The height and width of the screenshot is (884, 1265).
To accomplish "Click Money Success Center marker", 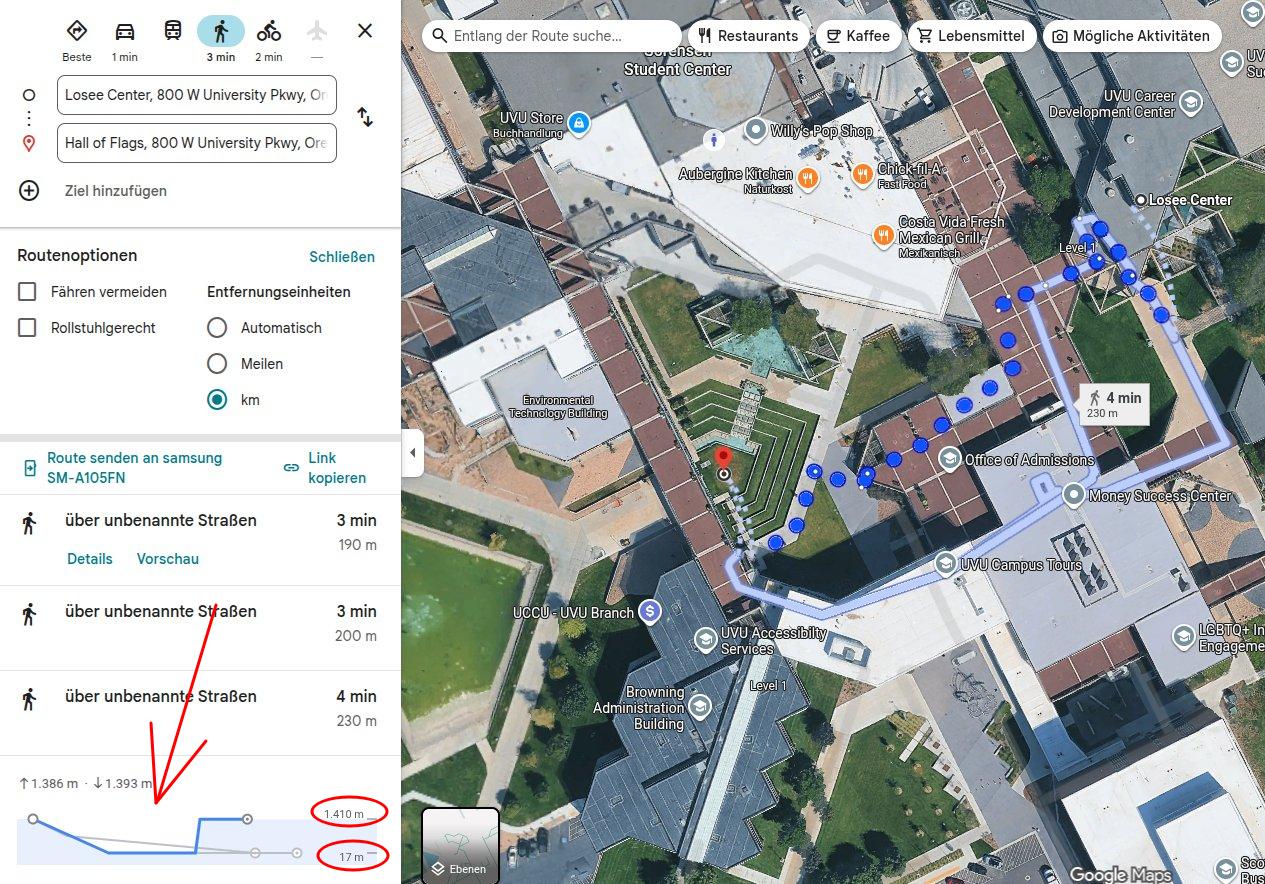I will [x=1074, y=494].
